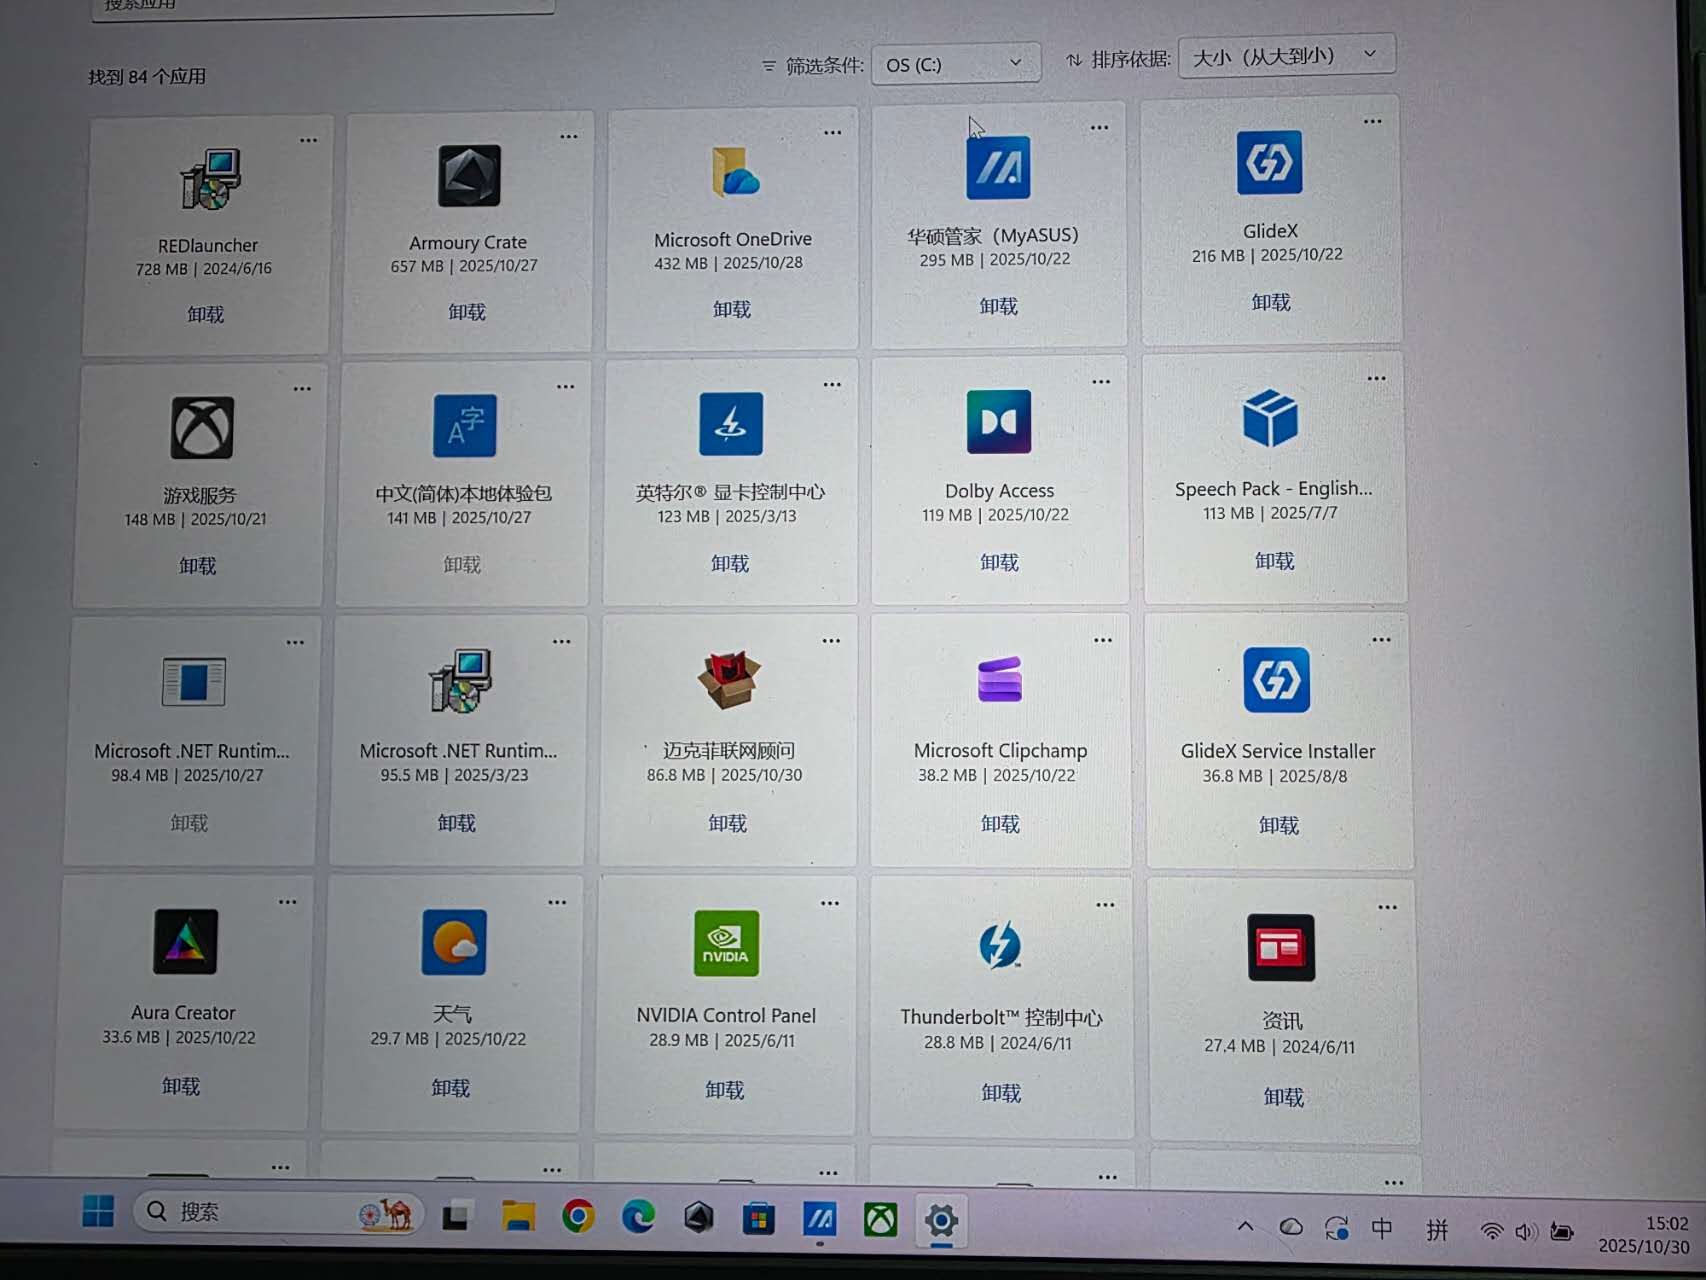Click the Settings gear in the taskbar
The width and height of the screenshot is (1706, 1280).
pos(941,1221)
